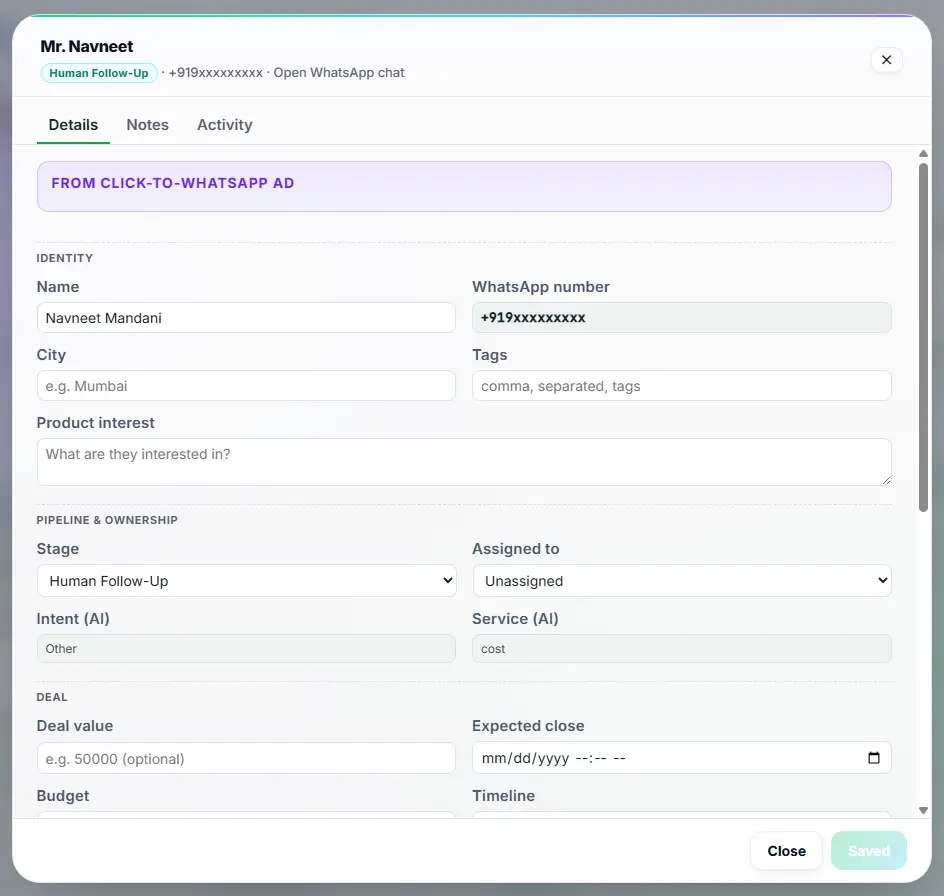Click the Product interest textarea

[464, 462]
